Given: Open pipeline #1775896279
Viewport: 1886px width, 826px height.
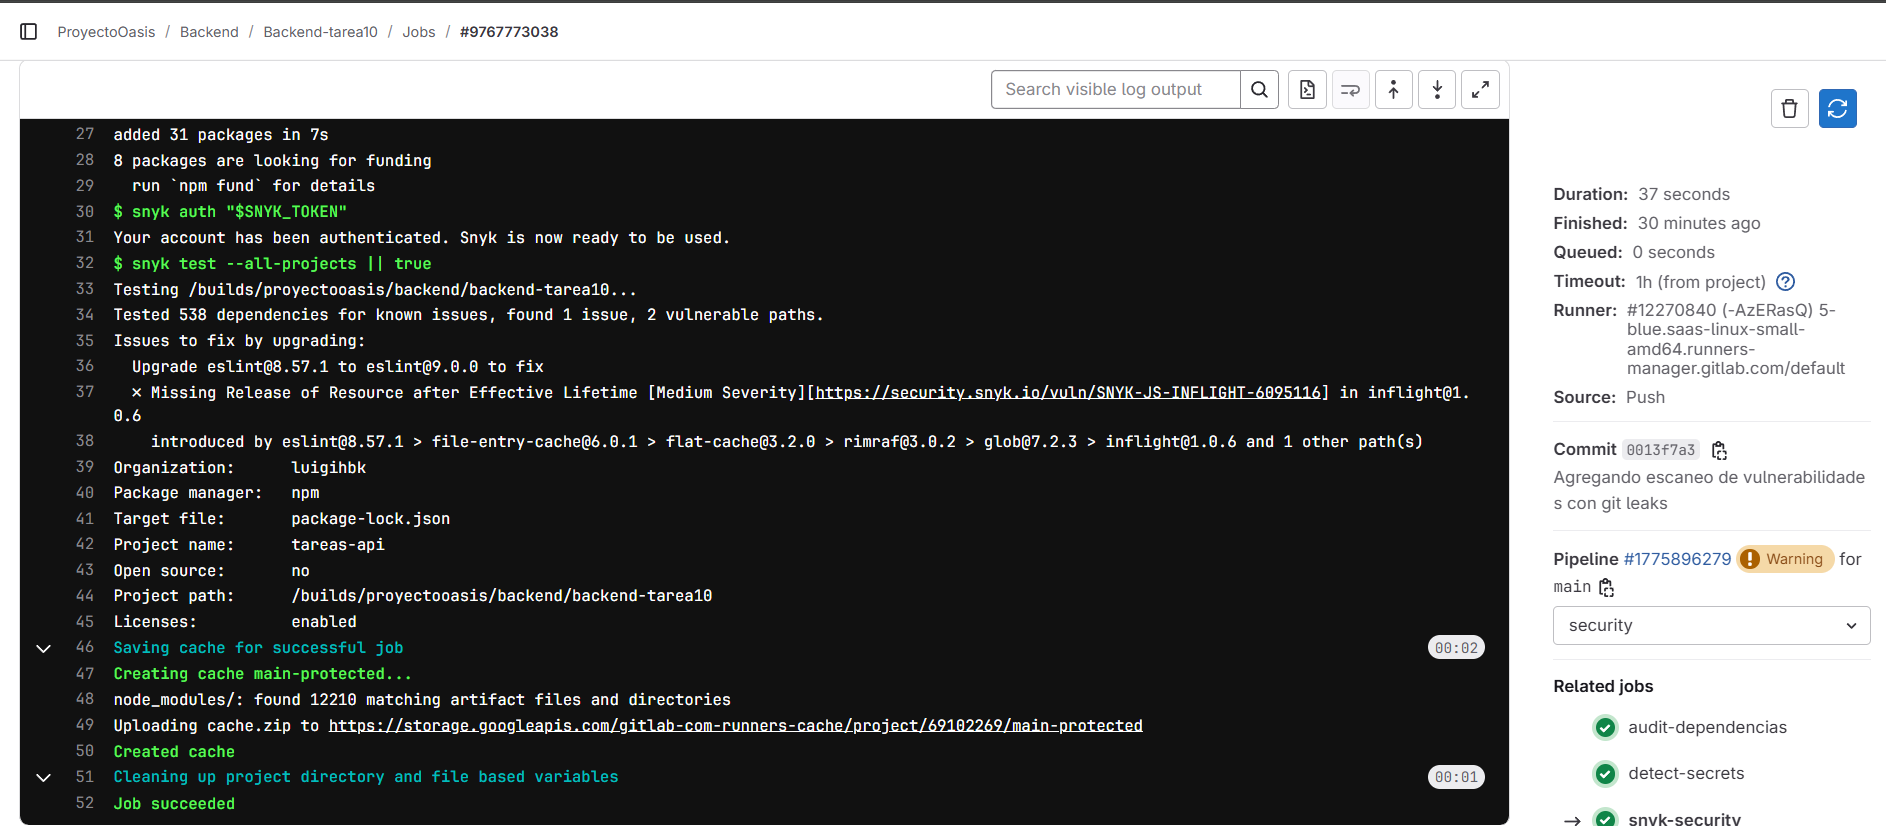Looking at the screenshot, I should [1677, 559].
